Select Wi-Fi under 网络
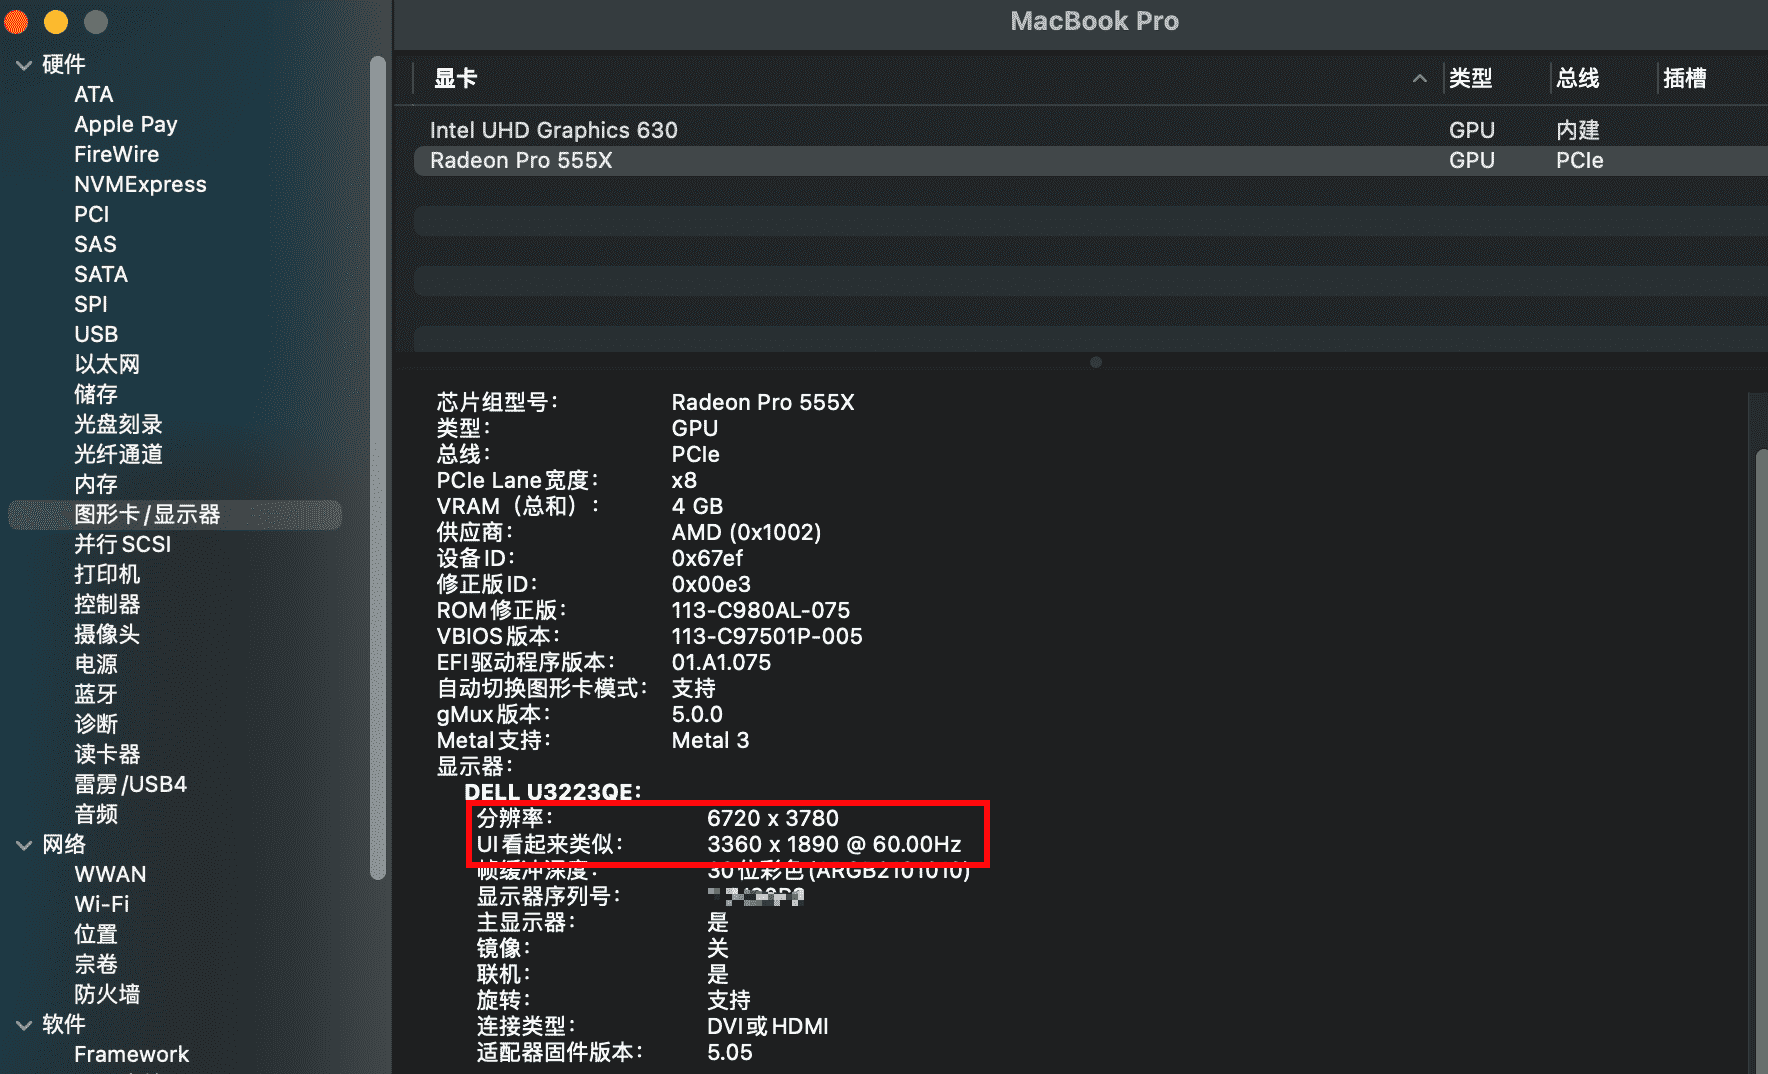This screenshot has height=1074, width=1768. click(x=102, y=904)
